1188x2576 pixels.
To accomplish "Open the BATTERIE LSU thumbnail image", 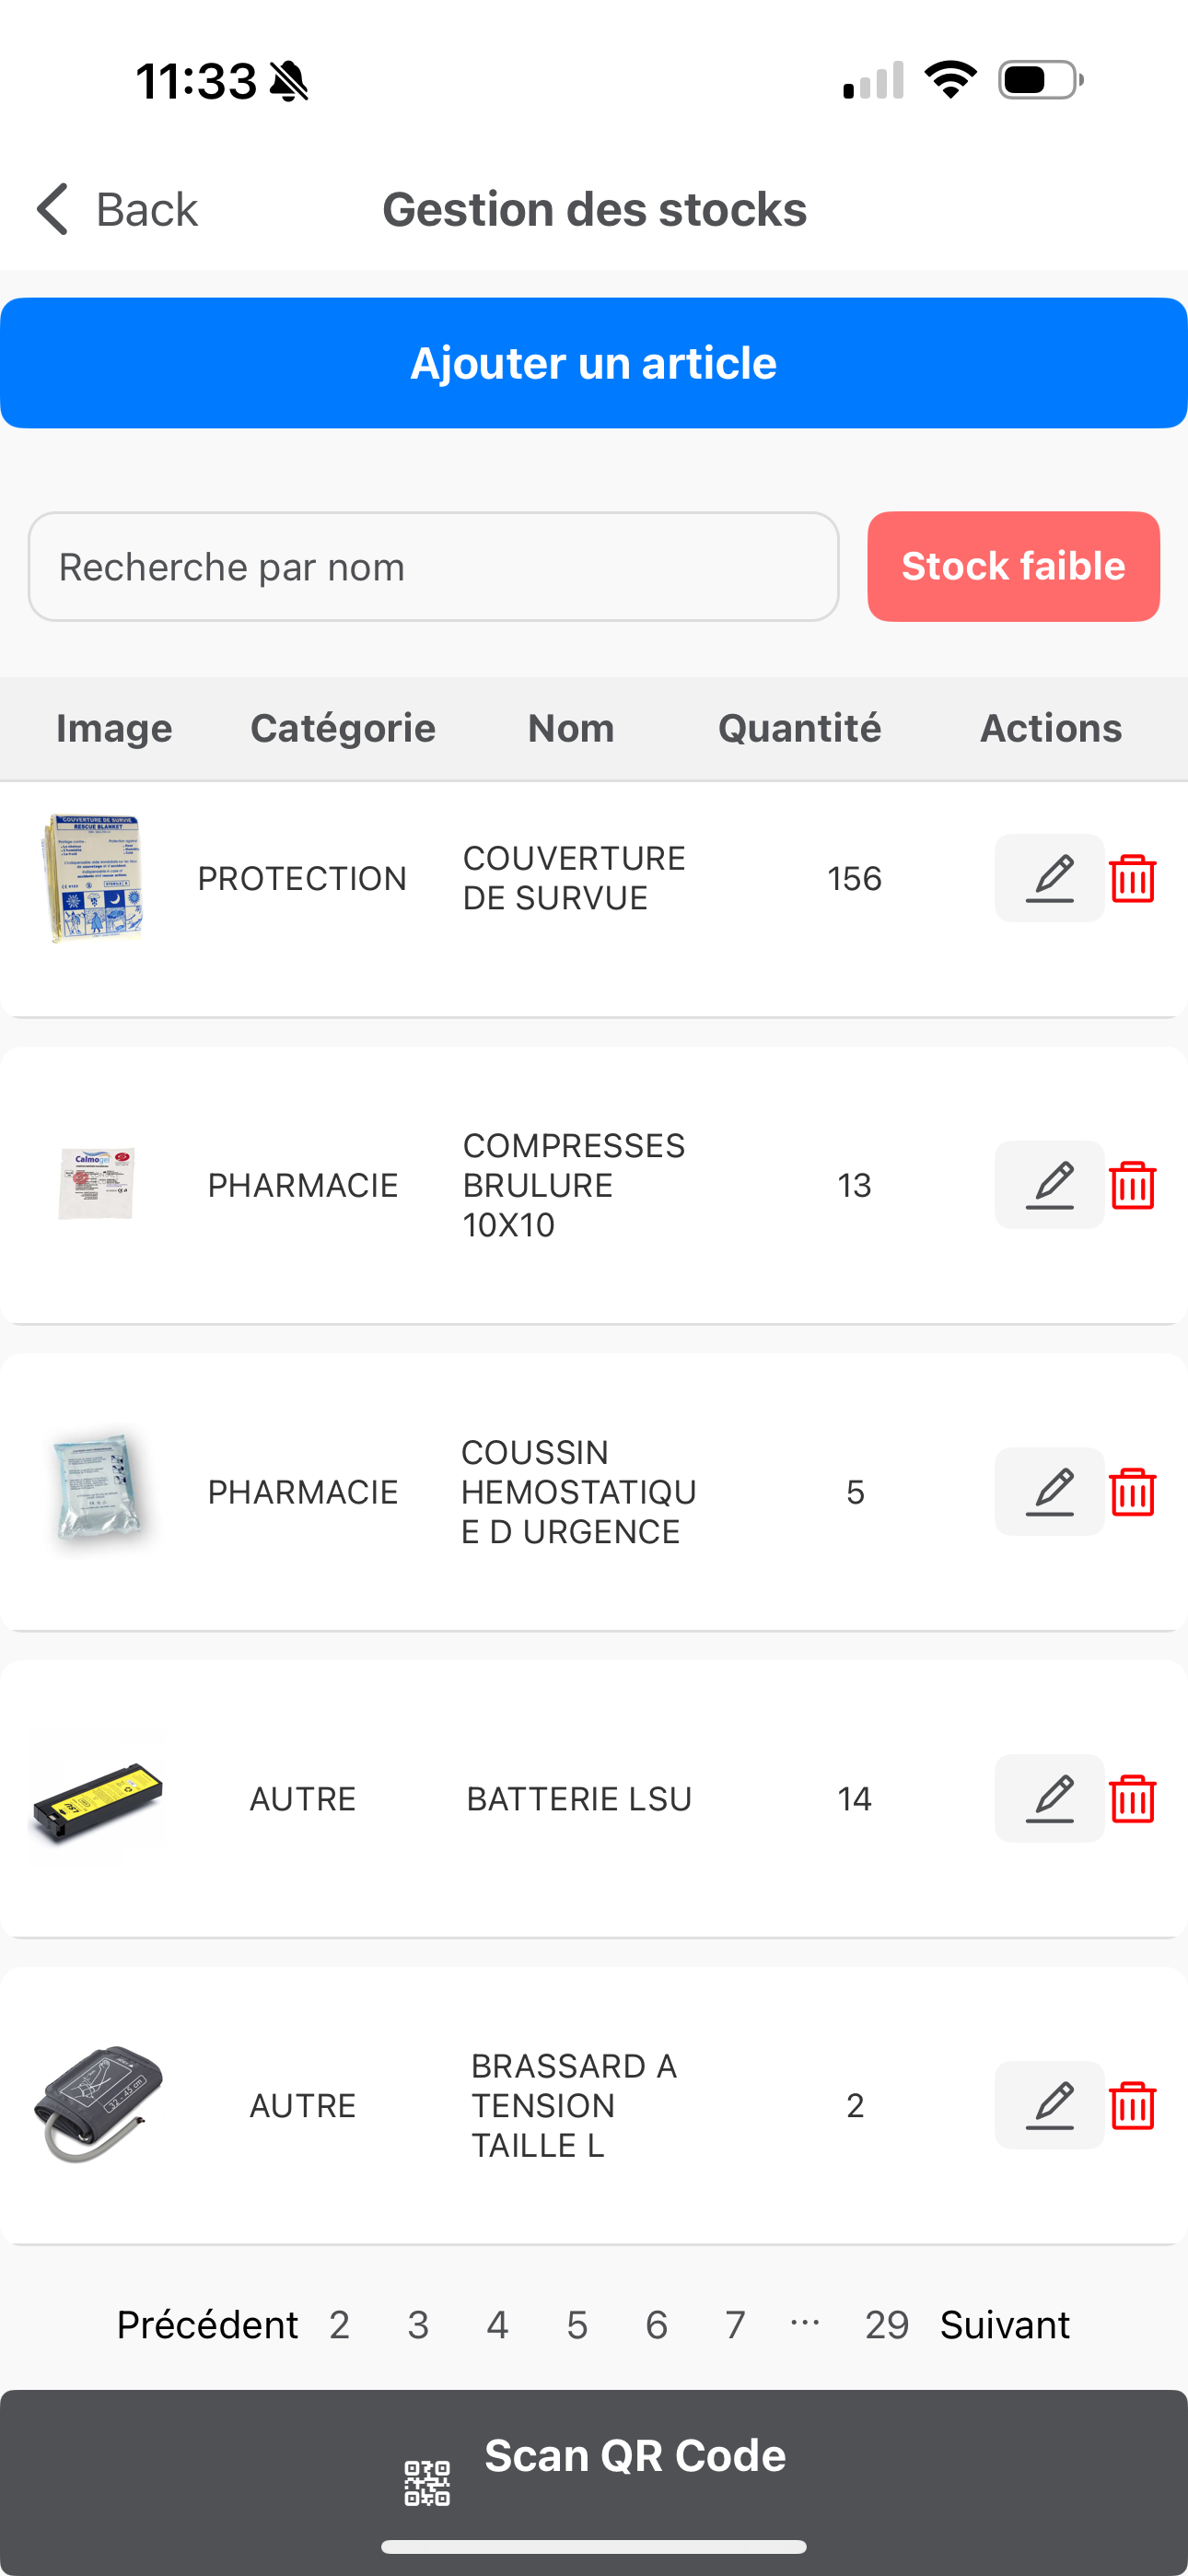I will coord(97,1799).
